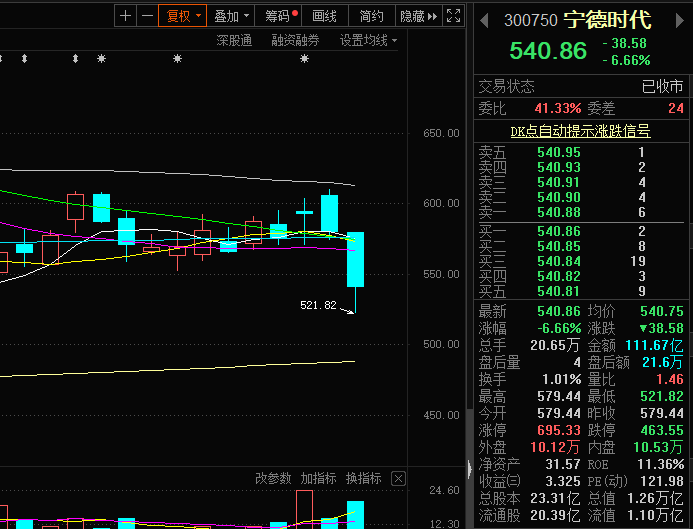Open 深股通 link
Screen dimensions: 693x529
(x=234, y=41)
